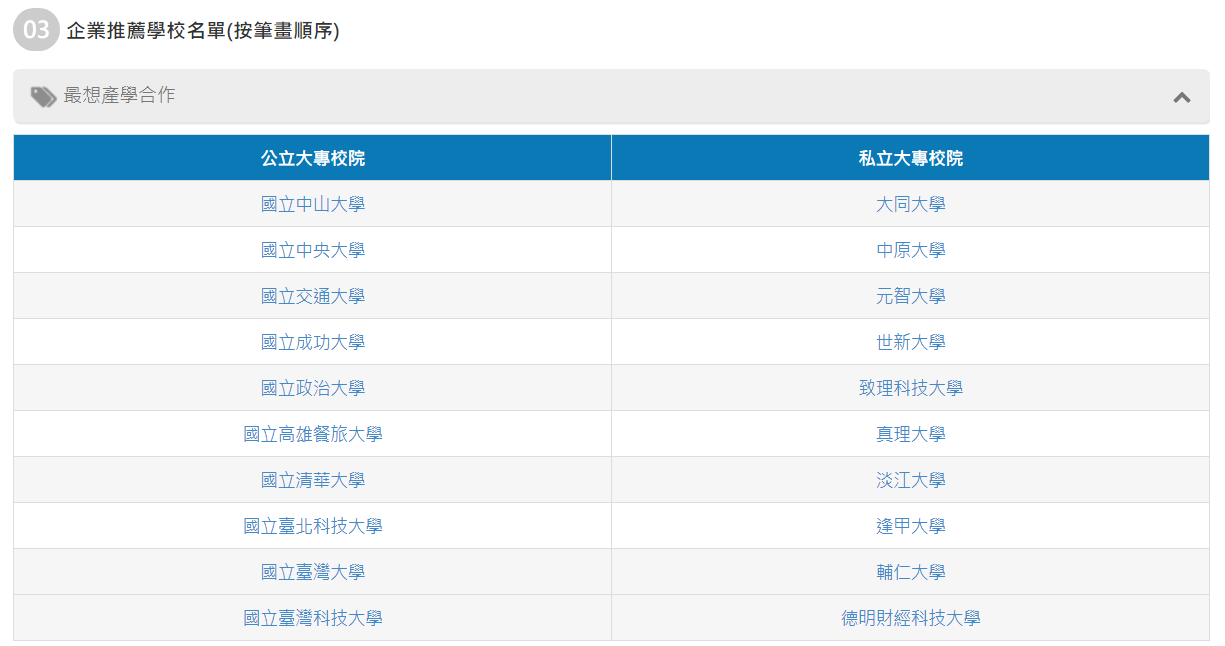
Task: Open the 國立成功大學 link
Action: (313, 342)
